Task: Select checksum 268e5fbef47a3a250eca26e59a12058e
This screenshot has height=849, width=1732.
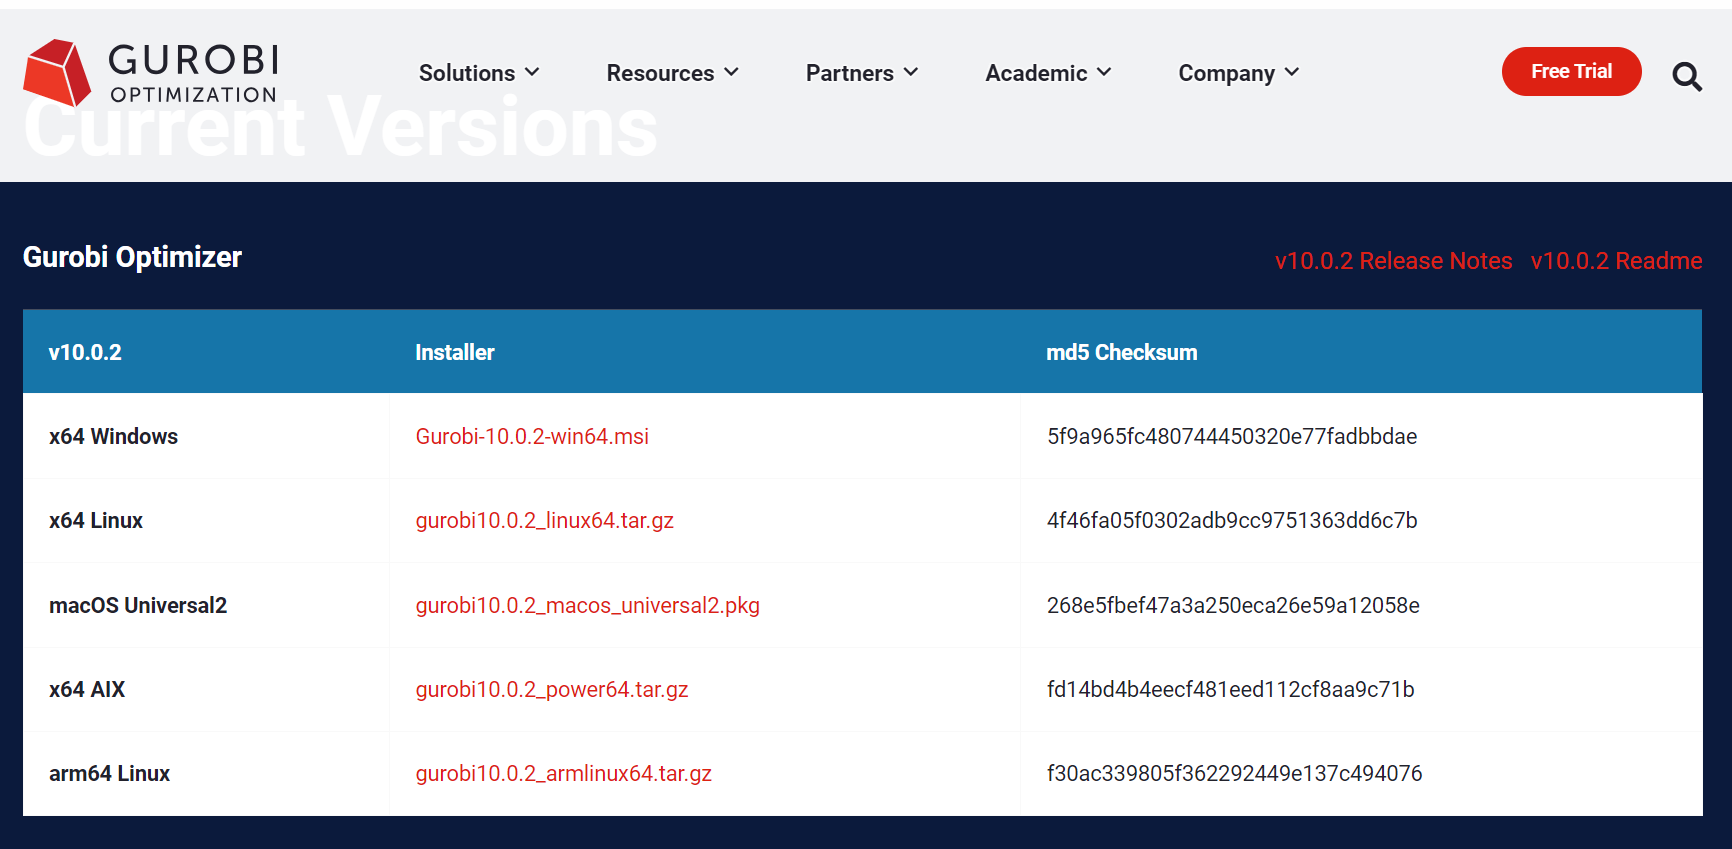Action: (x=1233, y=605)
